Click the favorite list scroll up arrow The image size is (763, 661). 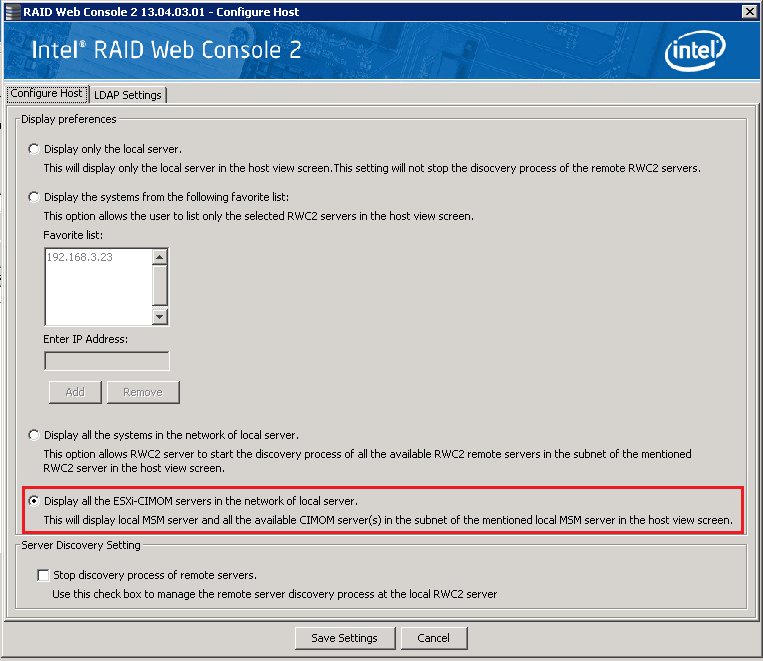(x=160, y=257)
